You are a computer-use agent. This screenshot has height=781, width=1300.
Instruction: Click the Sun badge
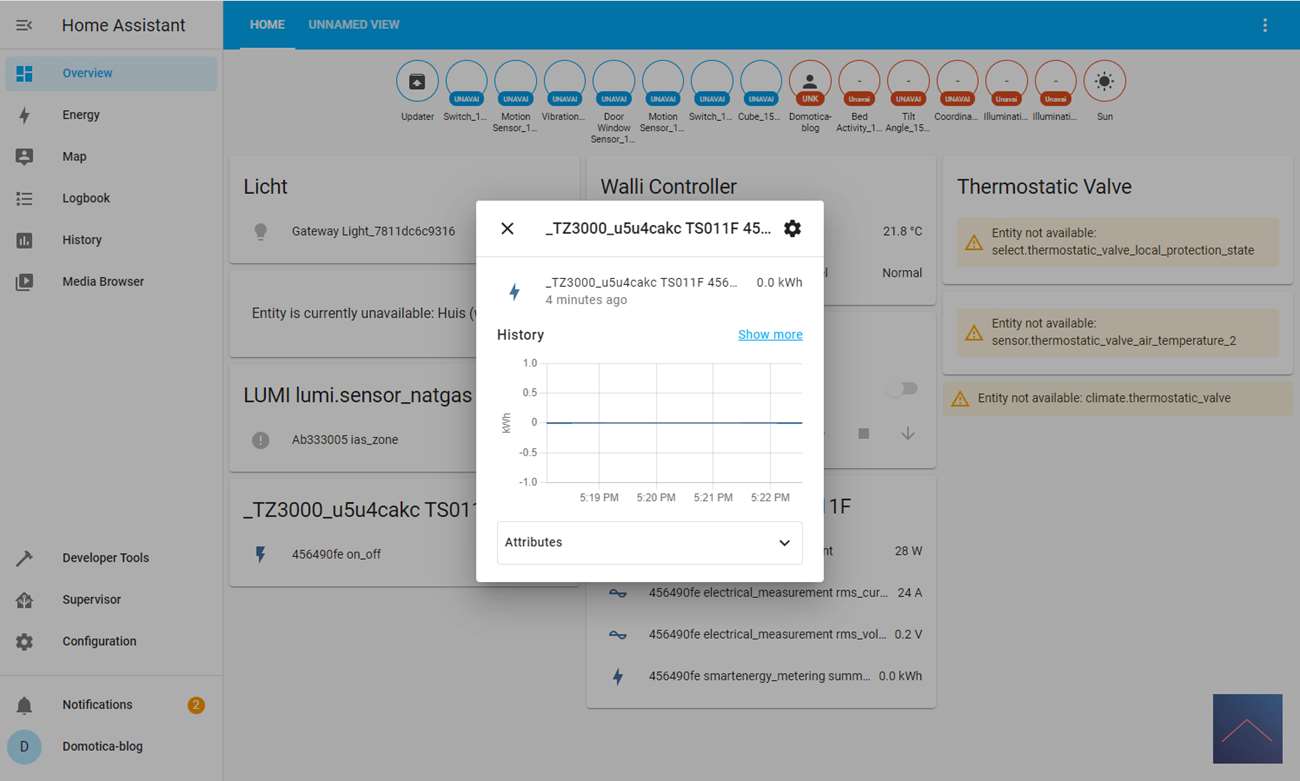click(x=1104, y=82)
